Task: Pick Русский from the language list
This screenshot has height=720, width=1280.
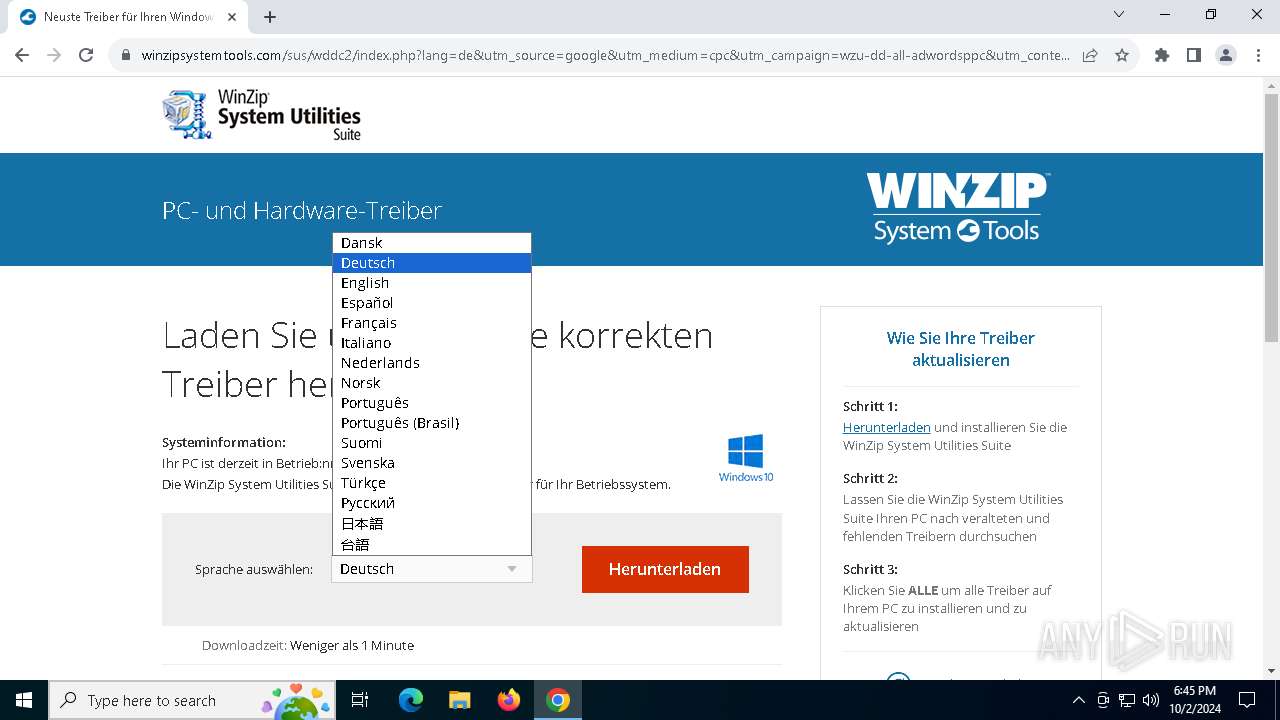Action: point(432,503)
